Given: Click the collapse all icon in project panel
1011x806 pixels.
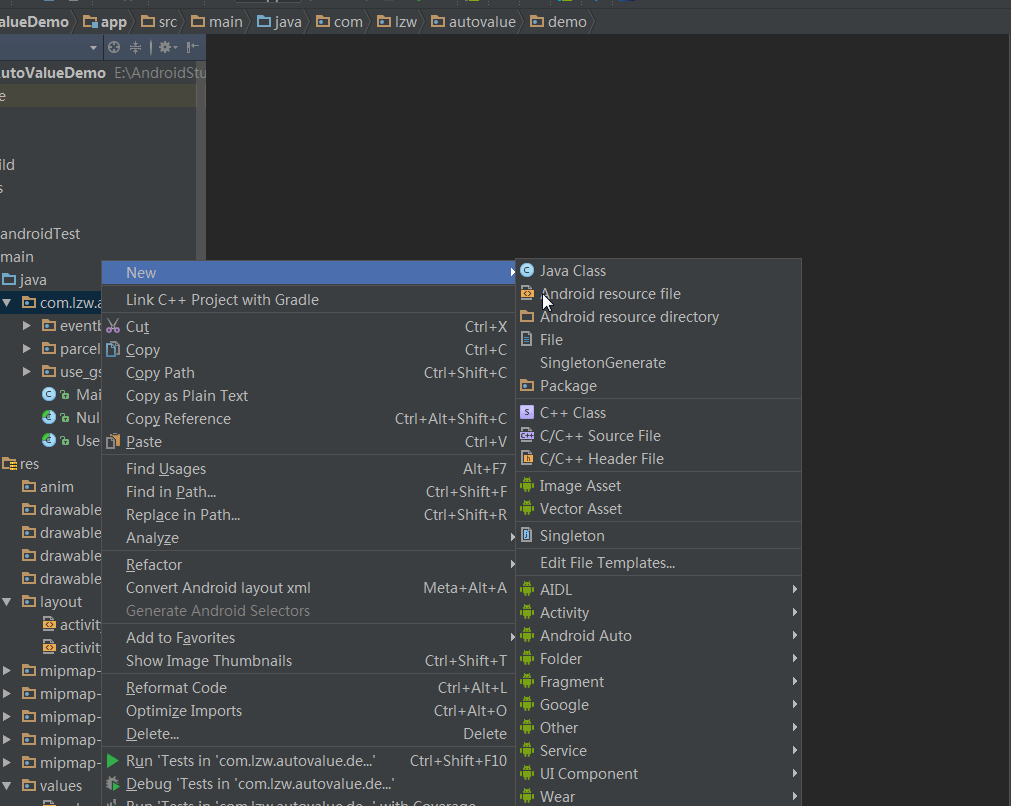Looking at the screenshot, I should point(135,47).
